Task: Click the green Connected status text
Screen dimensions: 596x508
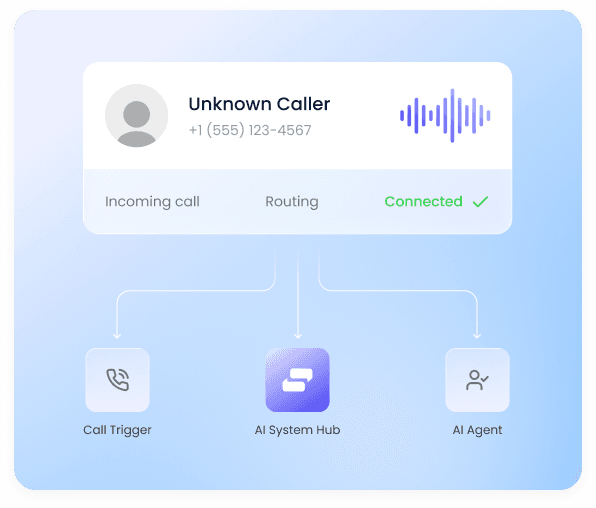Action: click(x=423, y=202)
